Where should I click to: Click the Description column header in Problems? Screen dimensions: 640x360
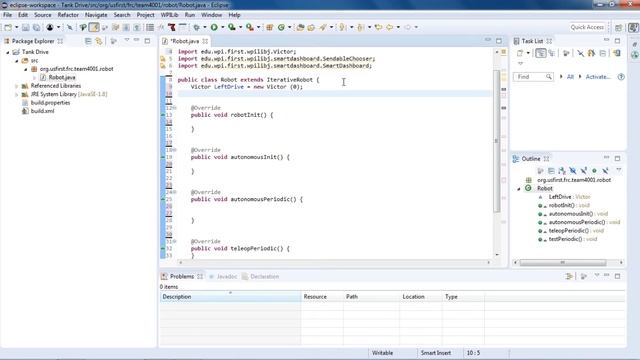(230, 297)
